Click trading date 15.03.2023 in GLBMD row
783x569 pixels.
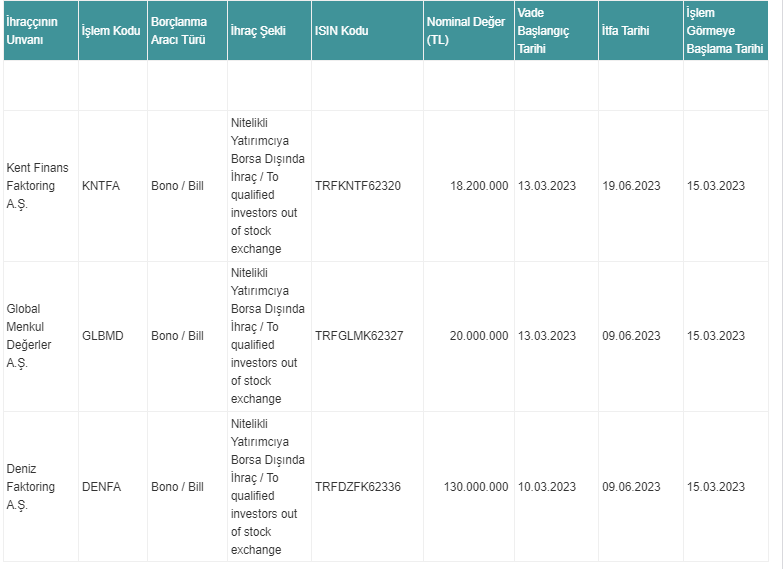(716, 336)
